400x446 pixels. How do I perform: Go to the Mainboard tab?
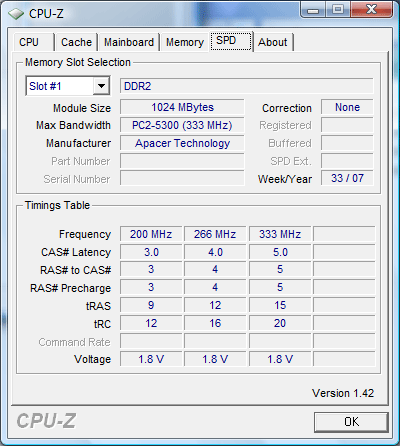129,42
